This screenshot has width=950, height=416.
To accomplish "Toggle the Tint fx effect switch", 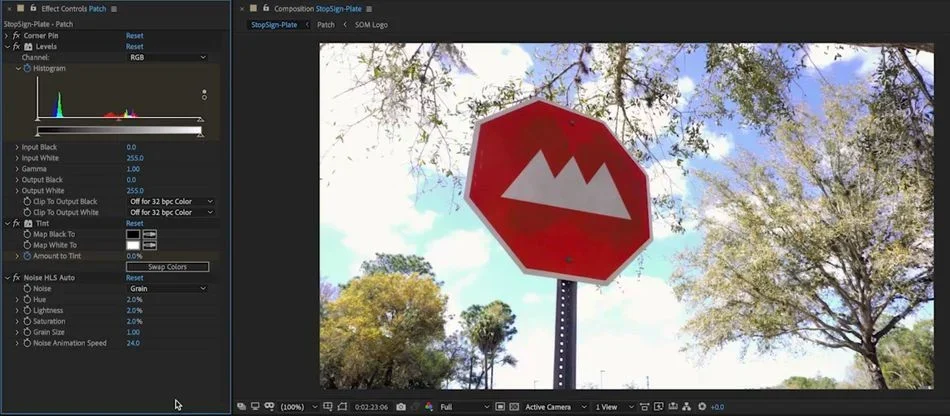I will click(16, 223).
